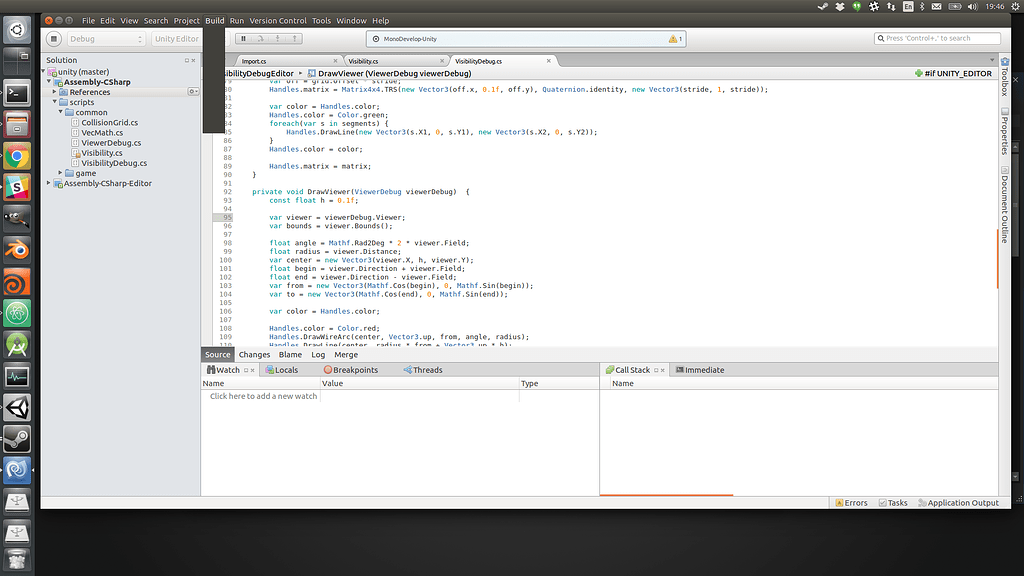This screenshot has width=1024, height=576.
Task: Launch Unity from the dock
Action: pos(17,407)
